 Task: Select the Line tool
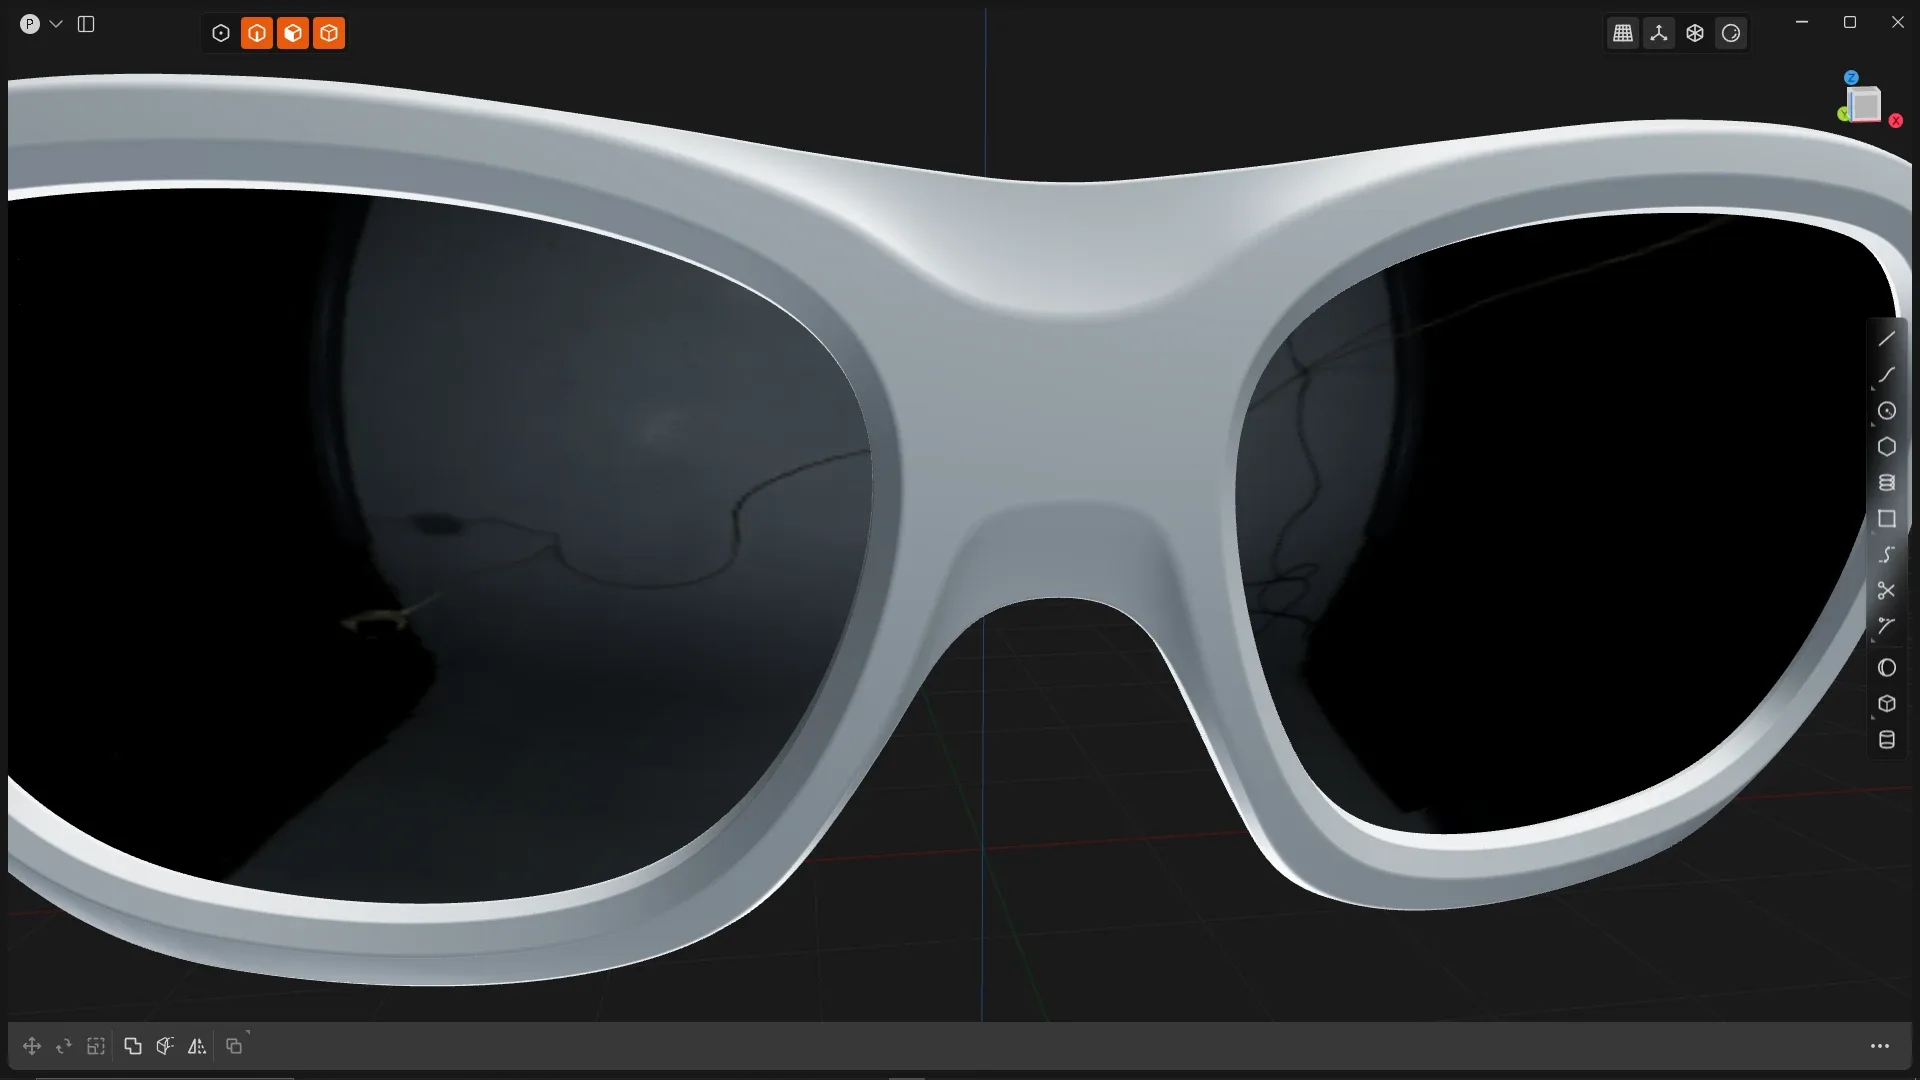click(1887, 339)
